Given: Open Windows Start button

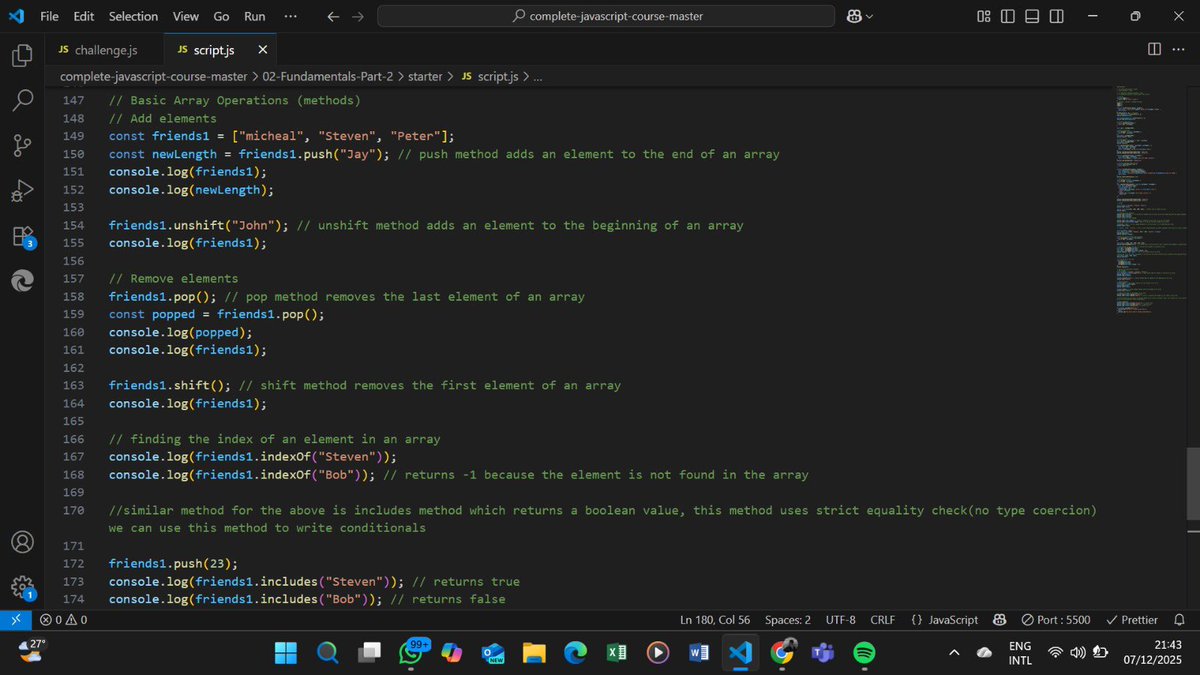Looking at the screenshot, I should (x=285, y=652).
